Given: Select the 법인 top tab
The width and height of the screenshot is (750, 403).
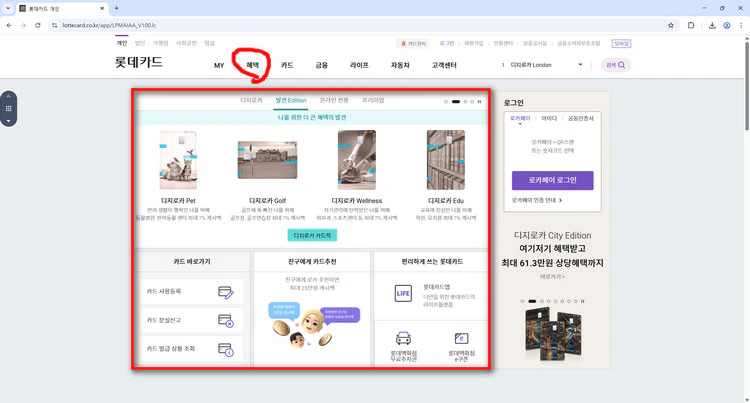Looking at the screenshot, I should point(140,43).
